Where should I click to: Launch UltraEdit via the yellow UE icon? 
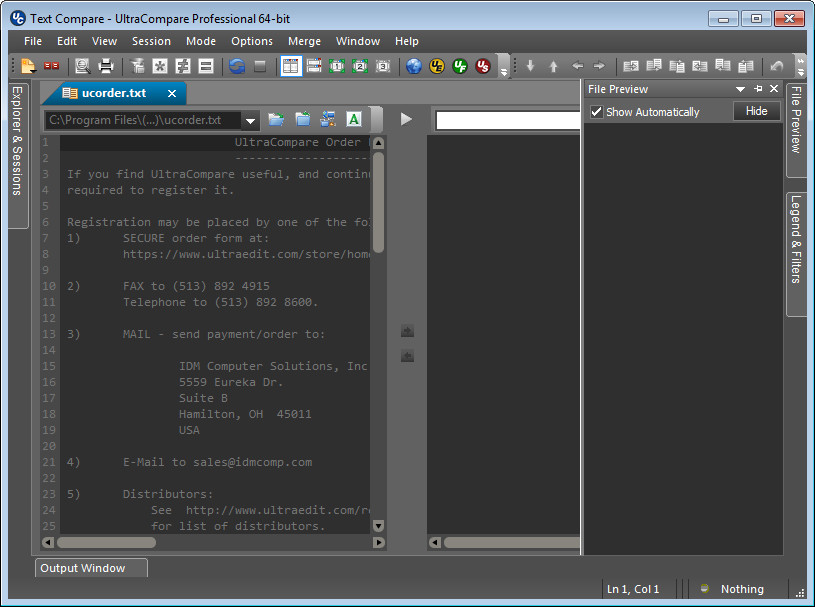pyautogui.click(x=437, y=66)
